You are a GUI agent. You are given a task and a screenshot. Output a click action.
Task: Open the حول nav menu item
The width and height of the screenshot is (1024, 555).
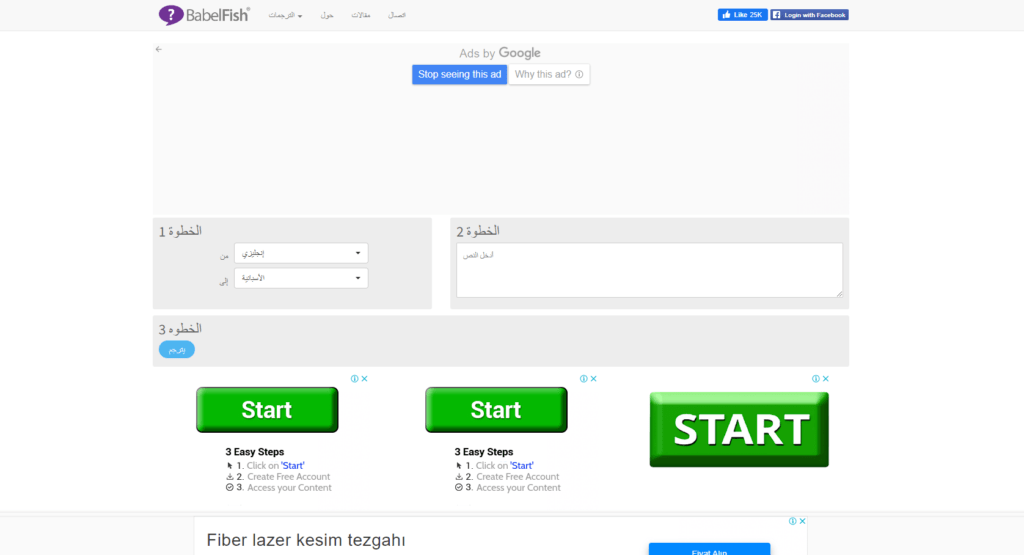click(x=327, y=16)
